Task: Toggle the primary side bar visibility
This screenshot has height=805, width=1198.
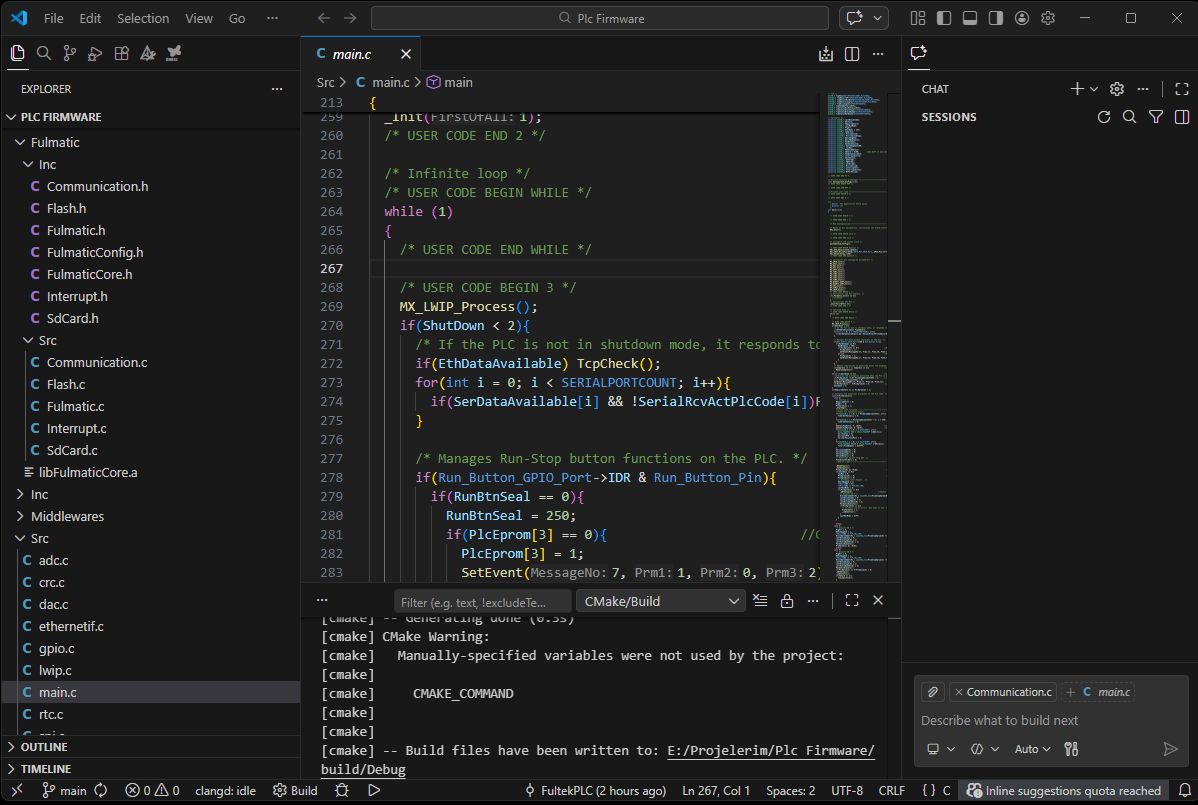Action: [943, 18]
